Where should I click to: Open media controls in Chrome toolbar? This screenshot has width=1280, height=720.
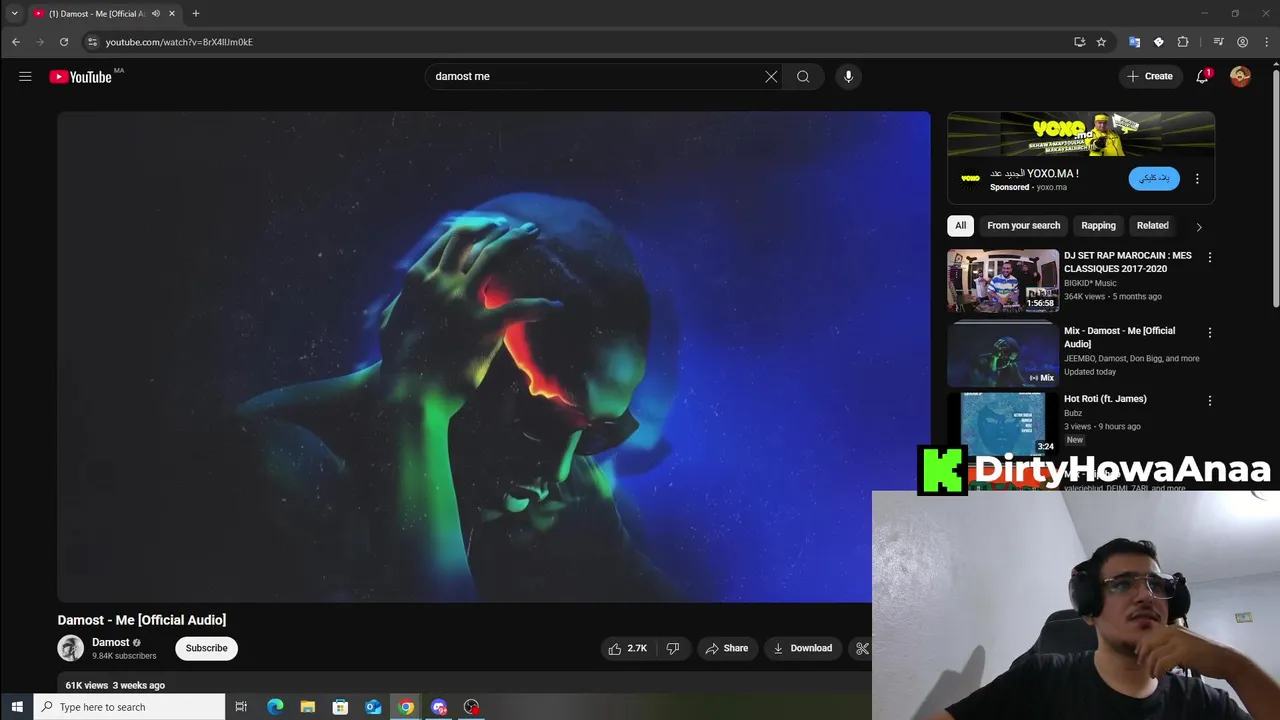click(1218, 42)
